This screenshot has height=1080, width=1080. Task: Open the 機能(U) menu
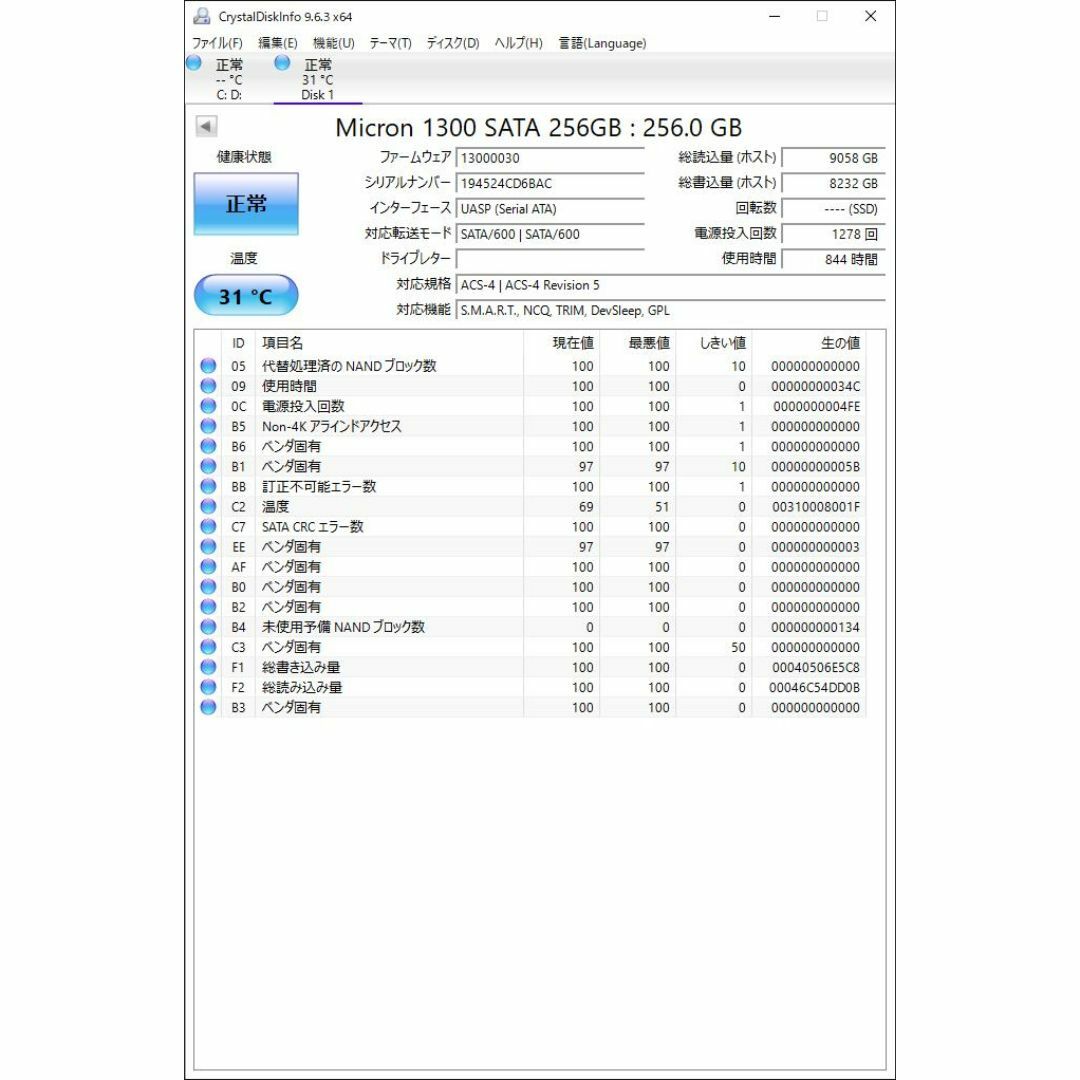tap(333, 43)
